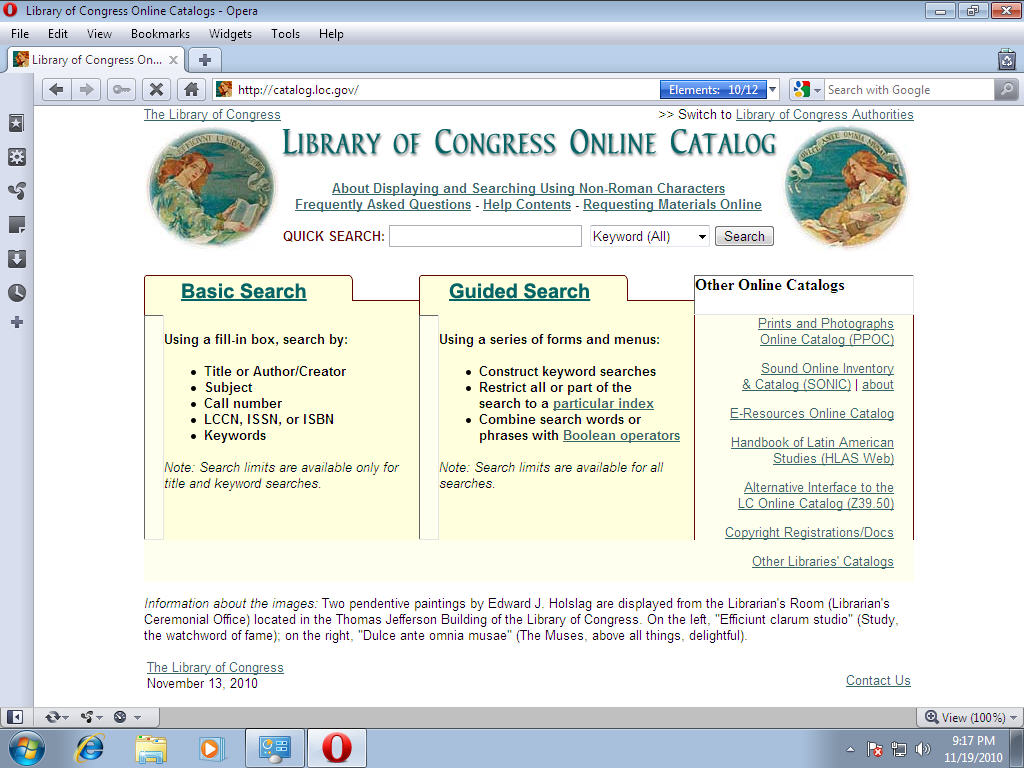Expand Opera Link status dropdown arrow
This screenshot has height=768, width=1024.
pos(65,718)
